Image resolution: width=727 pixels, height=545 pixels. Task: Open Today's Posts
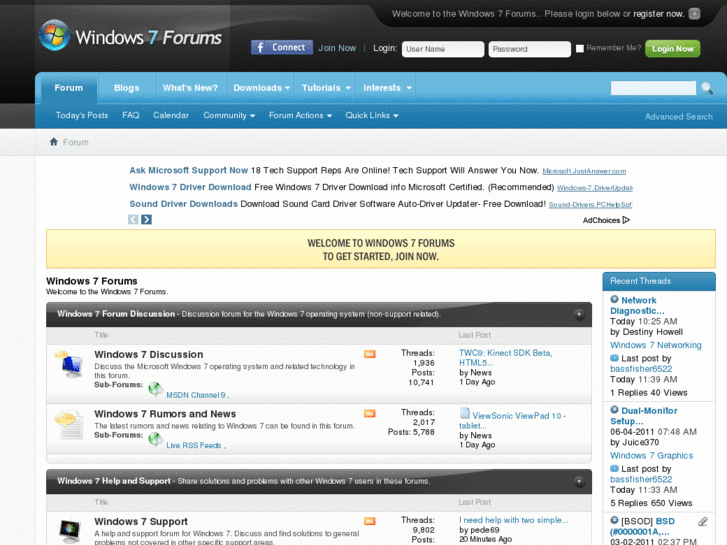click(x=82, y=115)
